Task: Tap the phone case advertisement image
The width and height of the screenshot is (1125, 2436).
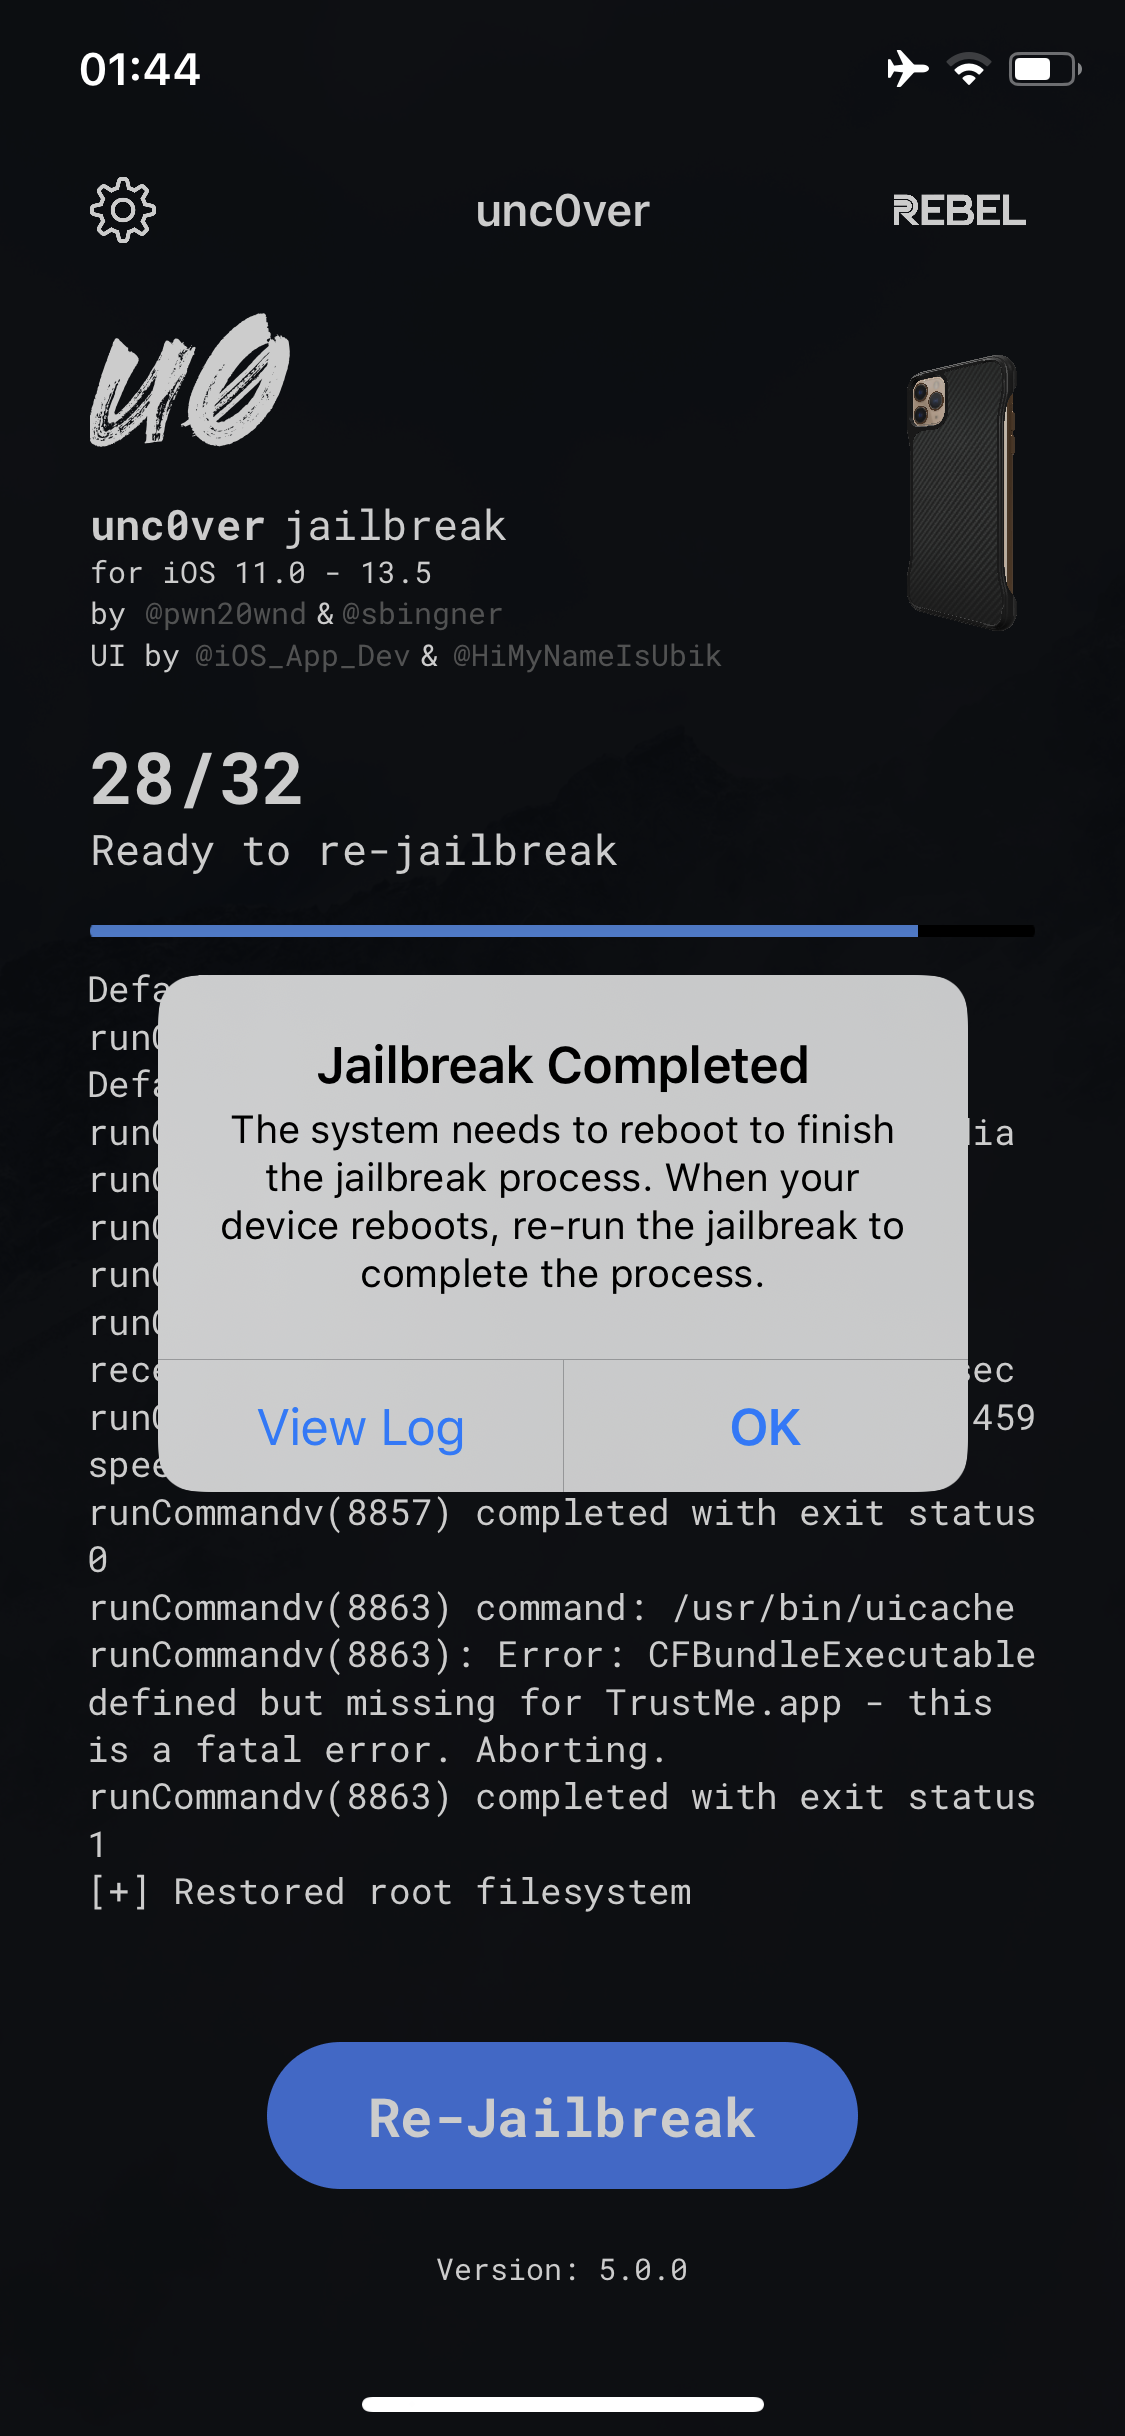Action: (962, 492)
